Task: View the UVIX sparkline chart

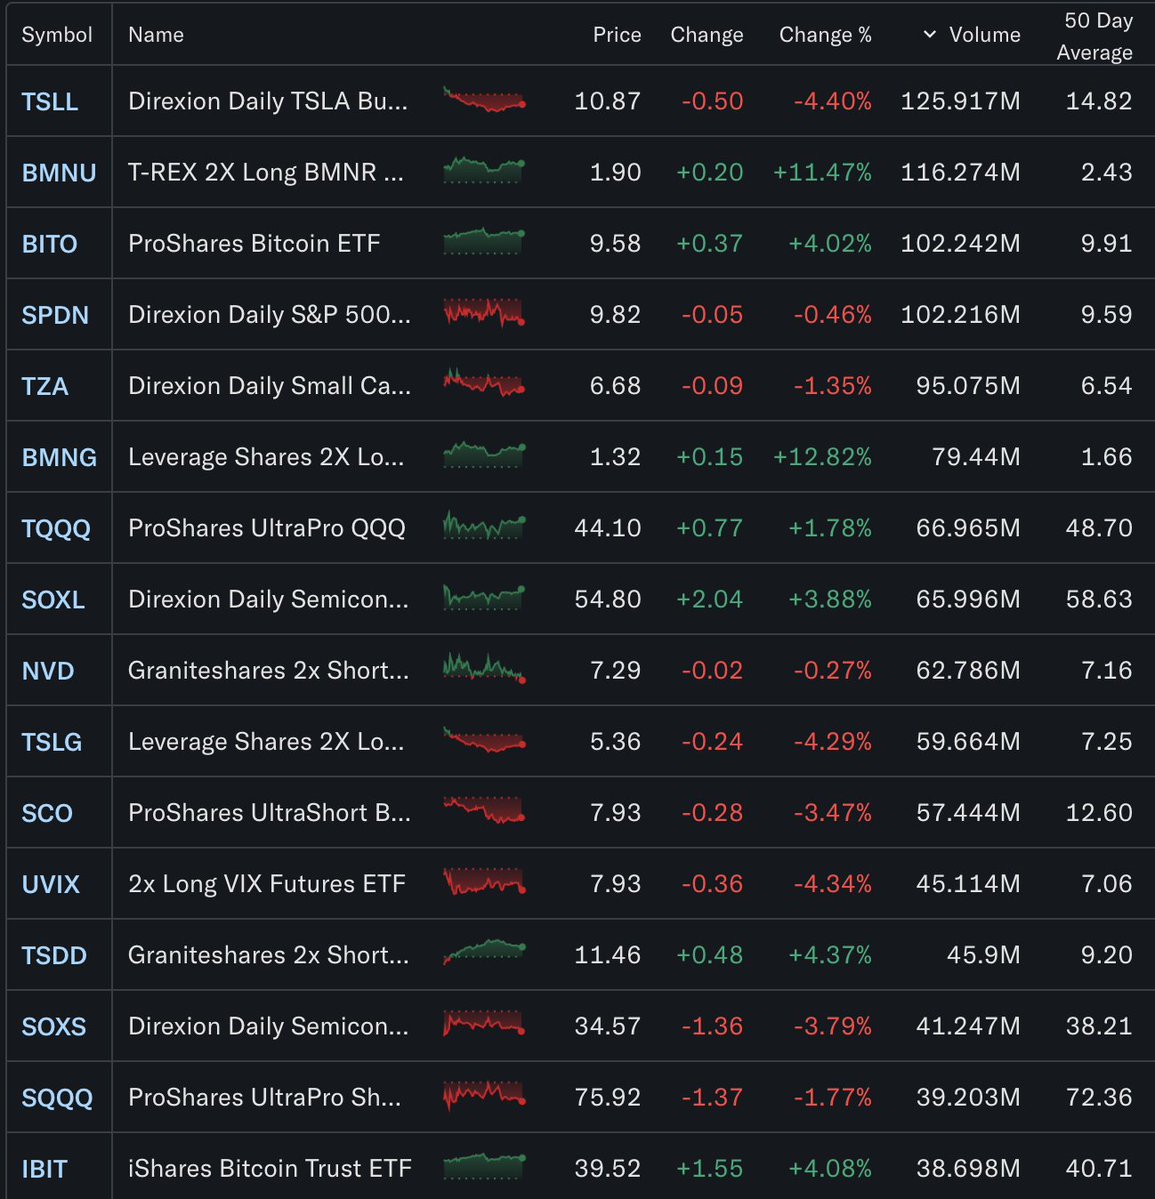Action: click(484, 881)
